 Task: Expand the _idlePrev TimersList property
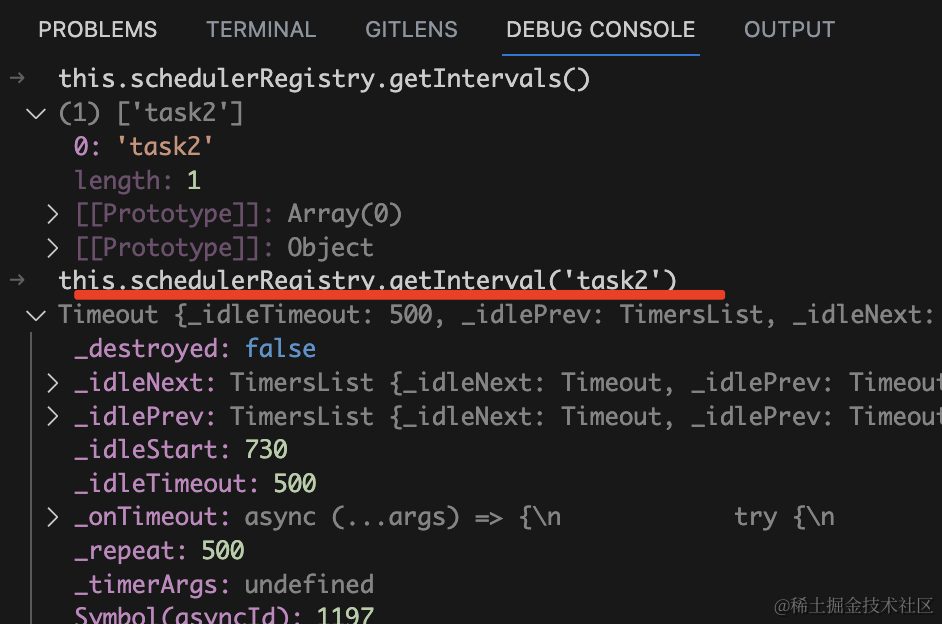point(53,417)
